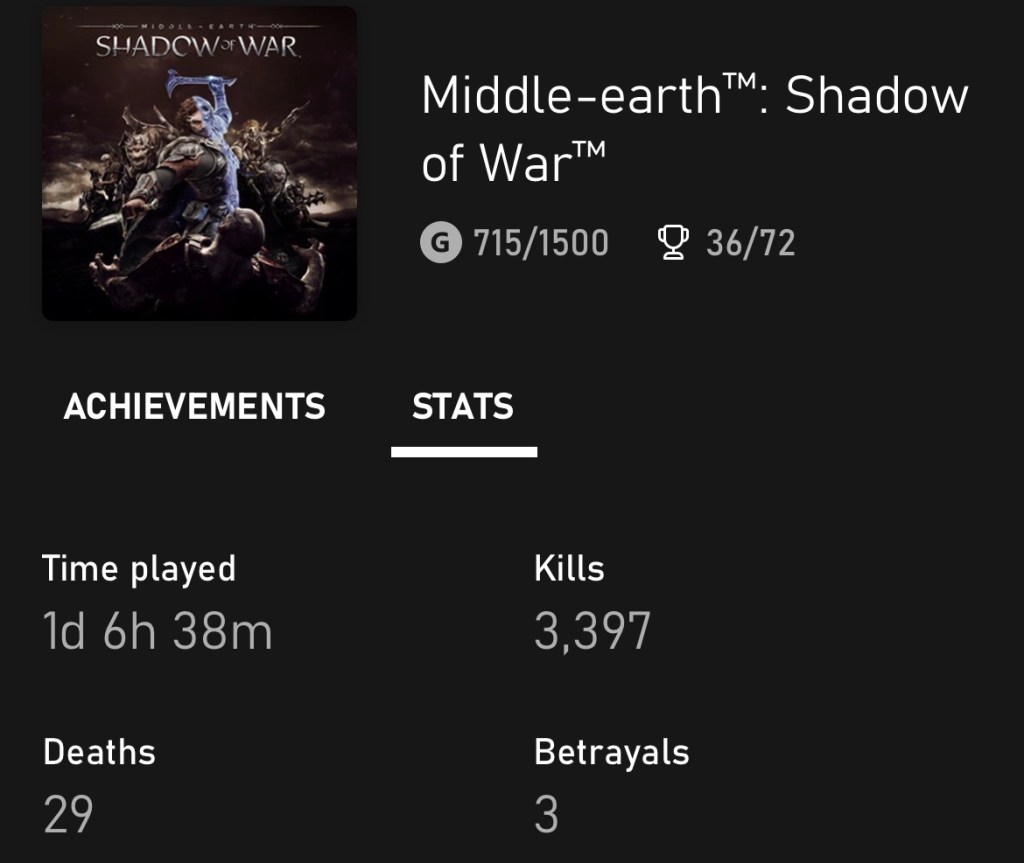This screenshot has width=1024, height=863.
Task: Select the Deaths stat label
Action: (x=99, y=751)
